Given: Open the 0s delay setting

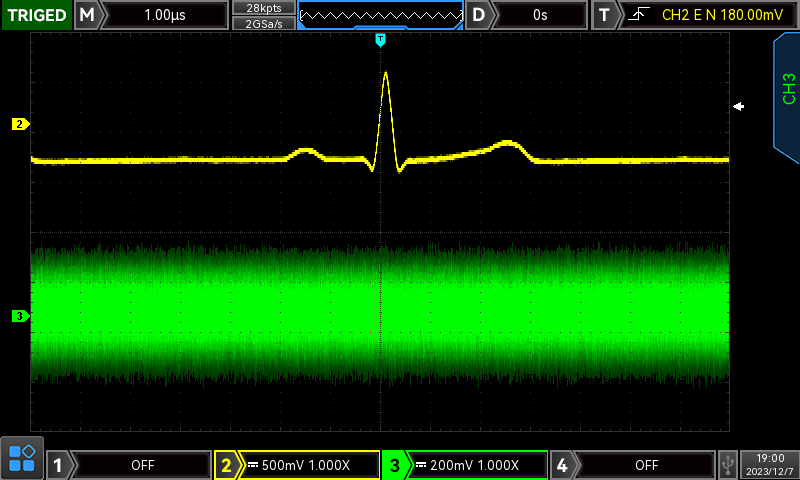Looking at the screenshot, I should click(541, 15).
